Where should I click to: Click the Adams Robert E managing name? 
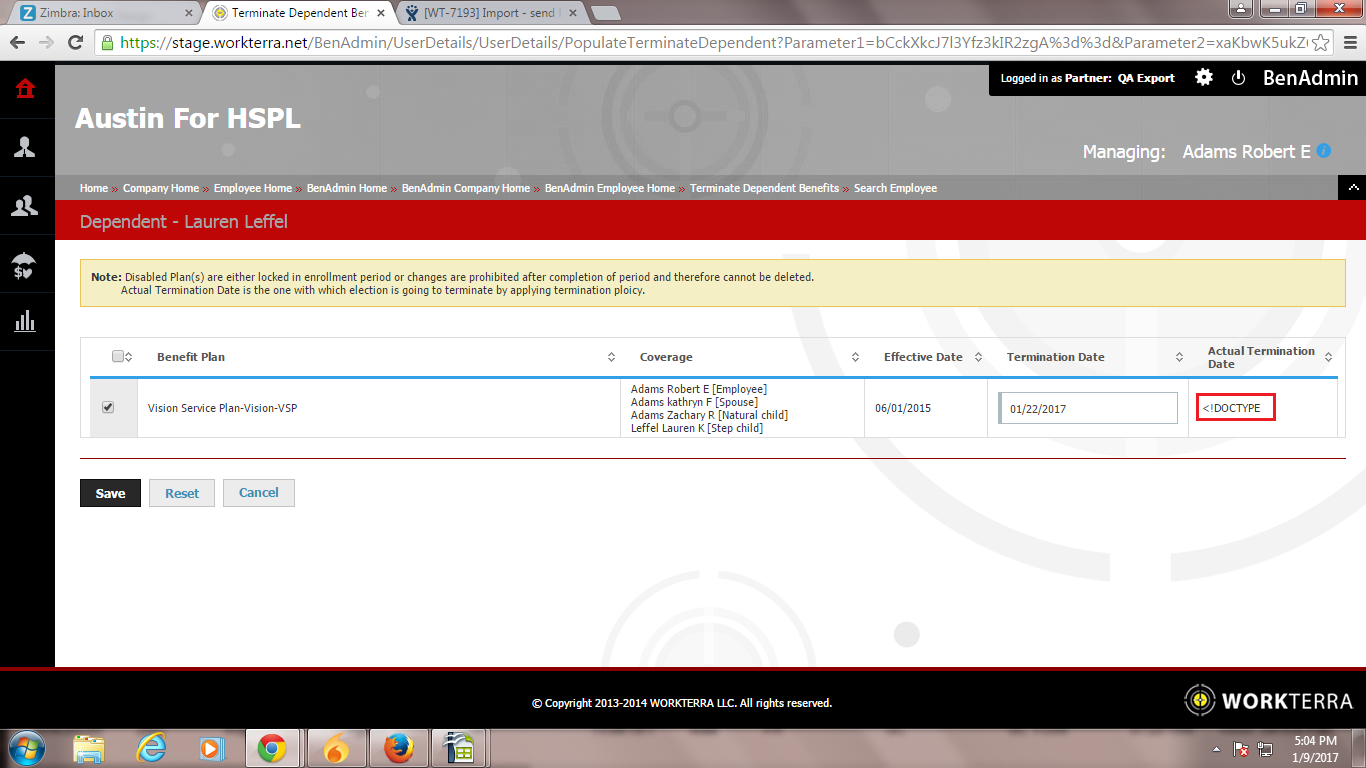[x=1246, y=152]
